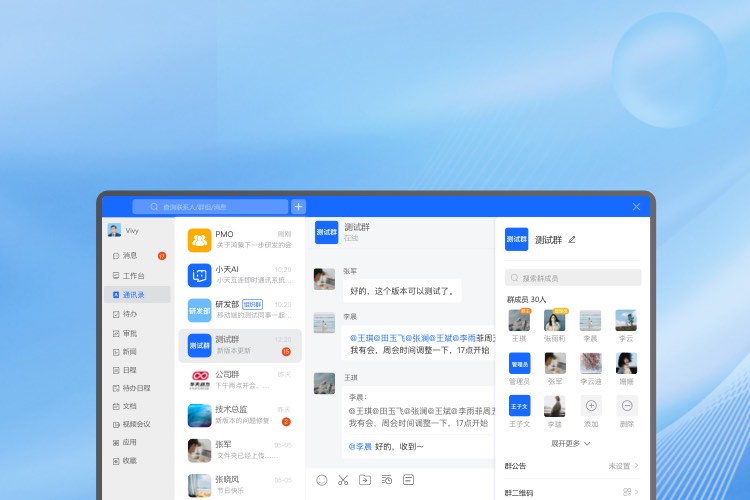Close the window with the X button
Screen dimensions: 750x500
click(x=636, y=207)
